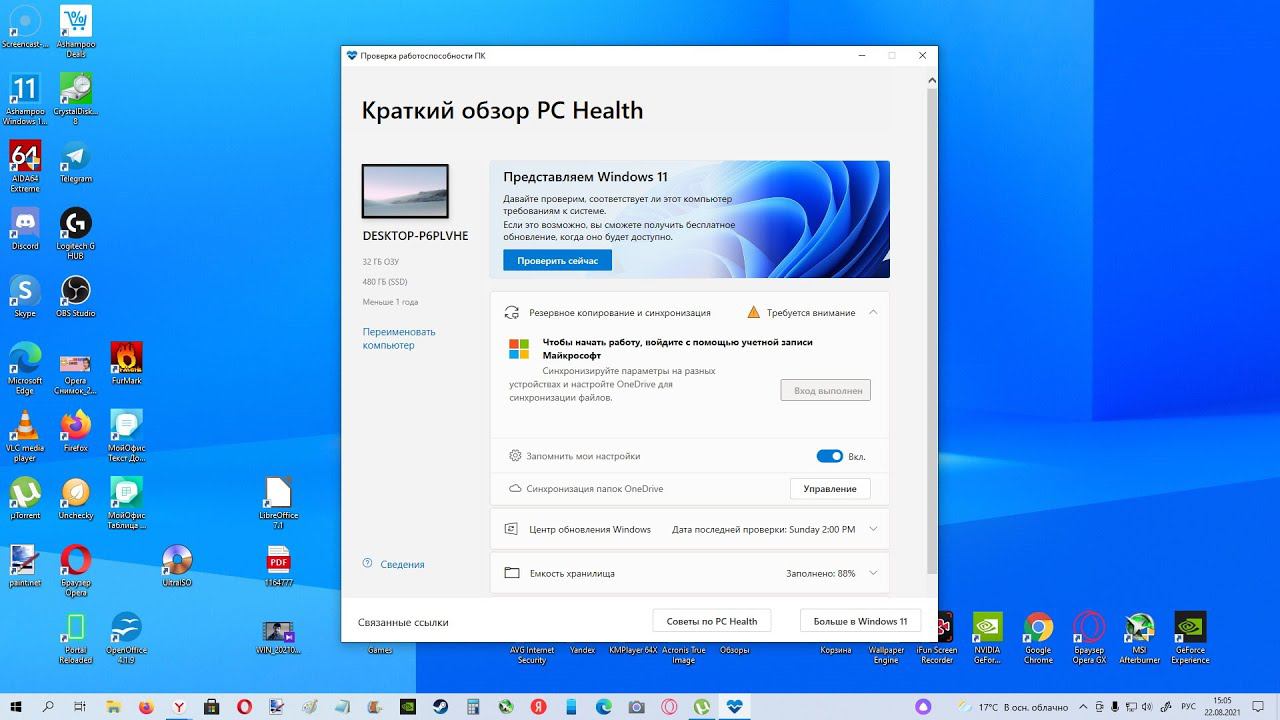The height and width of the screenshot is (720, 1280).
Task: Expand the Центр обновления Windows section
Action: [873, 529]
